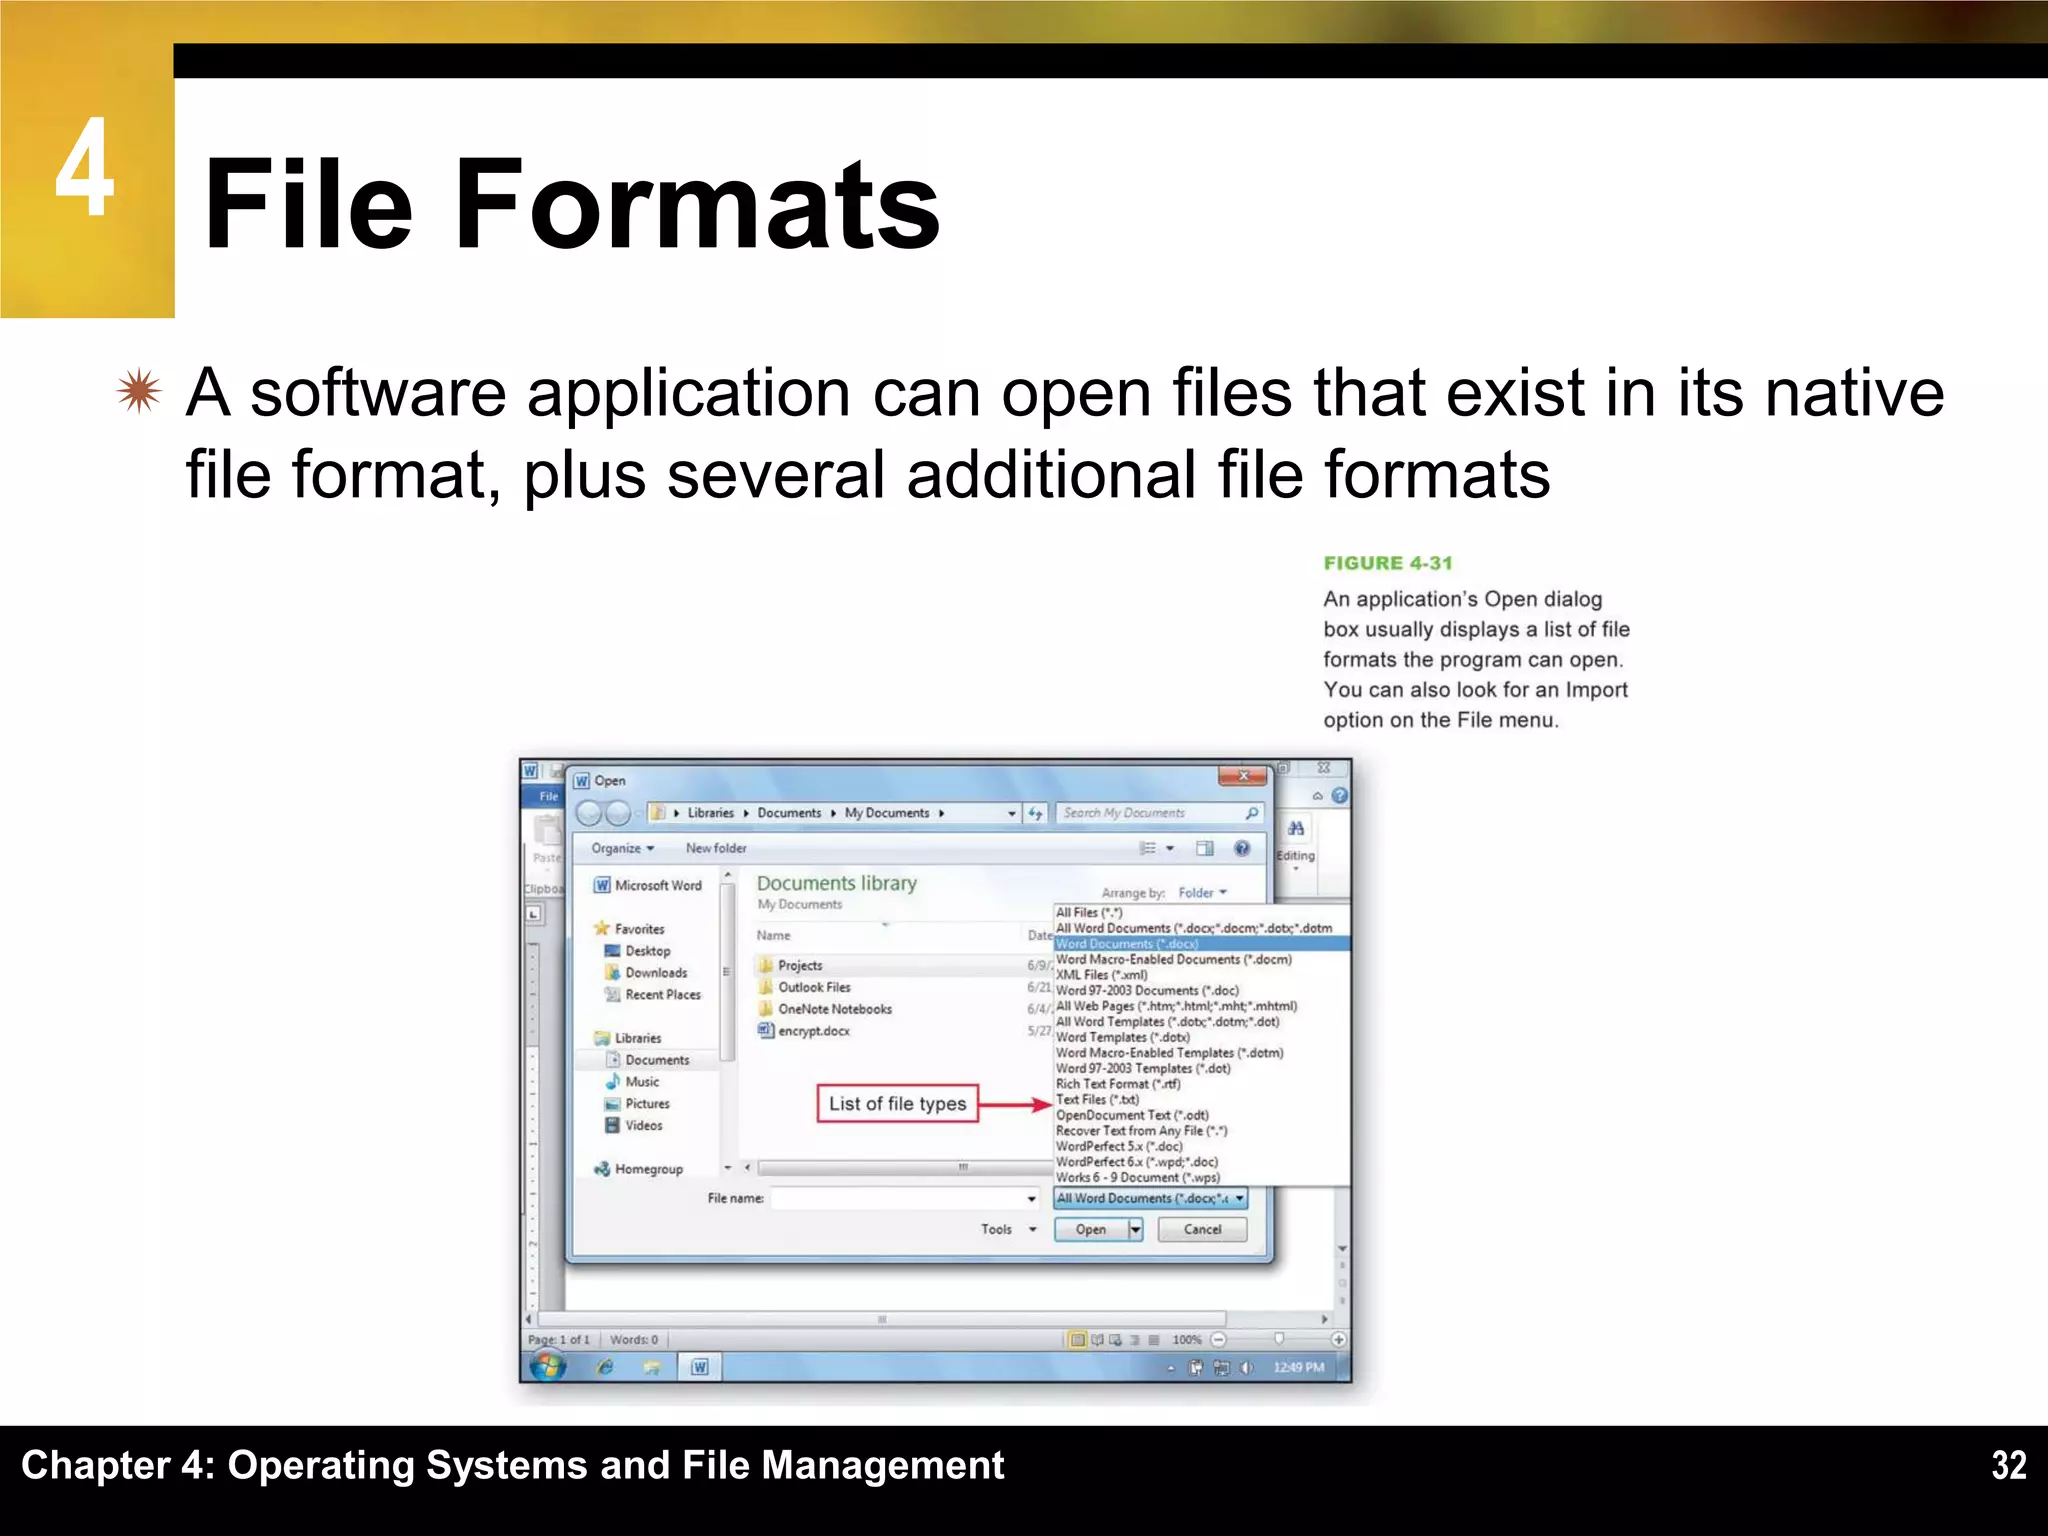Viewport: 2048px width, 1536px height.
Task: Open Recent Places in the navigation pane
Action: tap(653, 995)
